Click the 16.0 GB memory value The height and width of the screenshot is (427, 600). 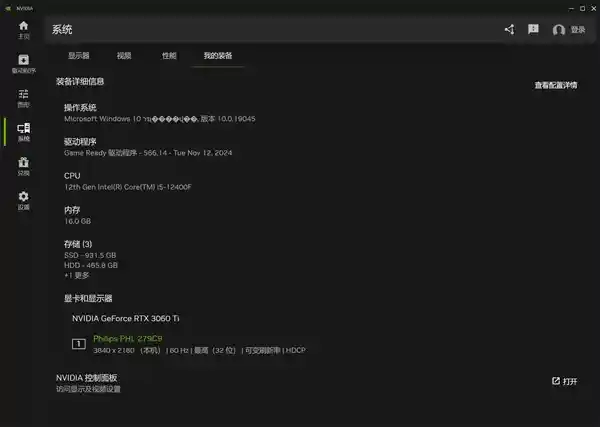click(x=77, y=221)
